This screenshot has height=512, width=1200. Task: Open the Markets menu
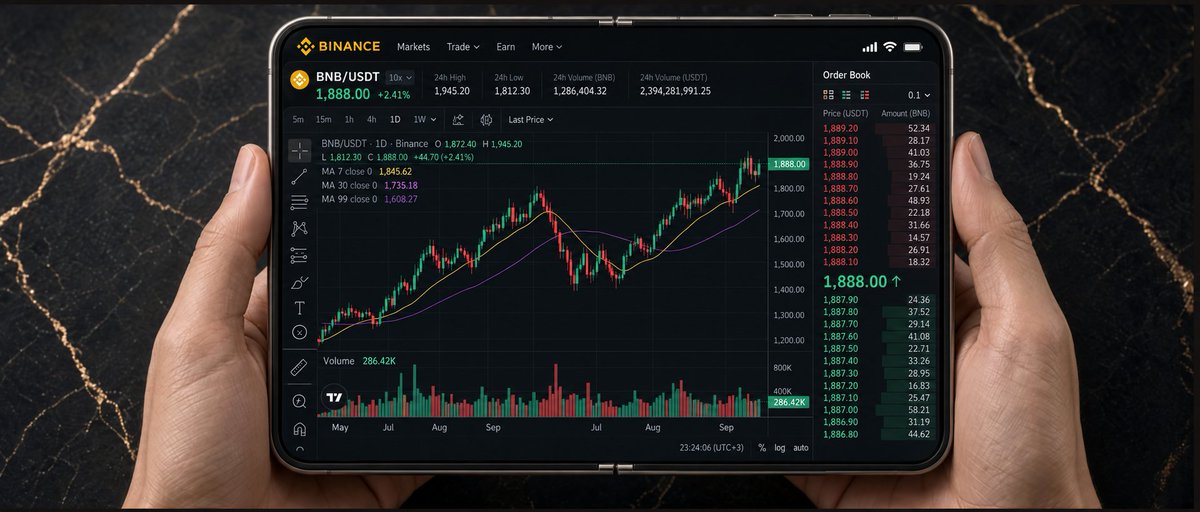413,47
